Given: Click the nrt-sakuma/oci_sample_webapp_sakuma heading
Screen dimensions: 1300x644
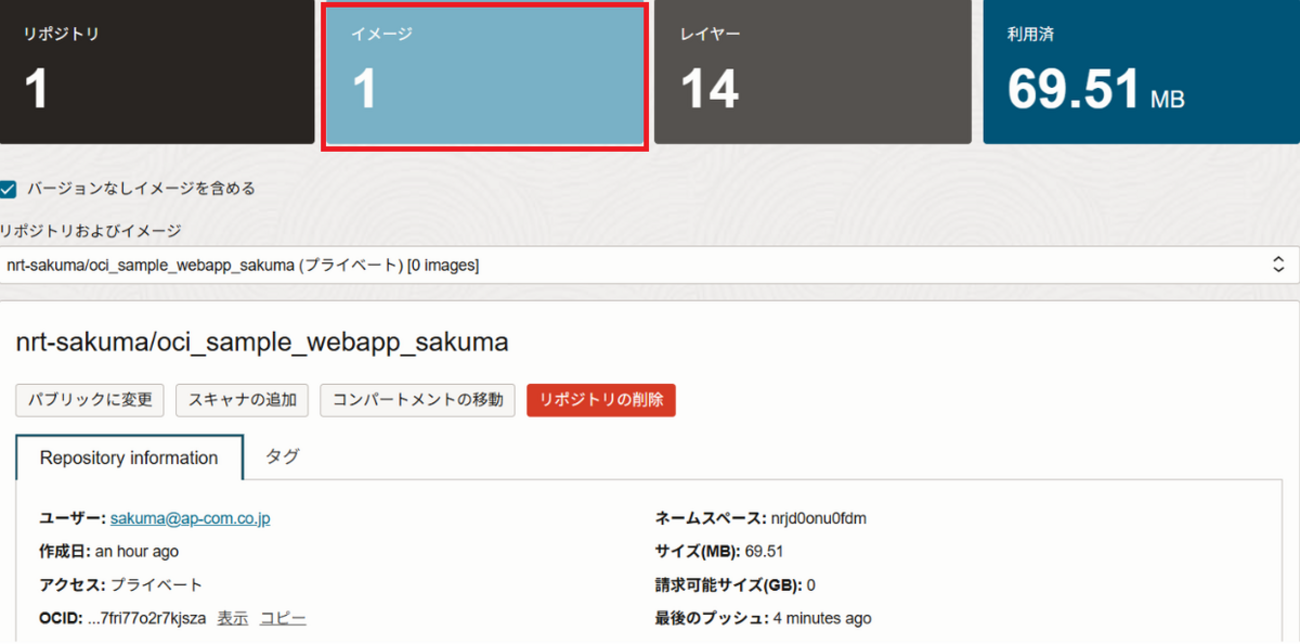Looking at the screenshot, I should pyautogui.click(x=262, y=342).
